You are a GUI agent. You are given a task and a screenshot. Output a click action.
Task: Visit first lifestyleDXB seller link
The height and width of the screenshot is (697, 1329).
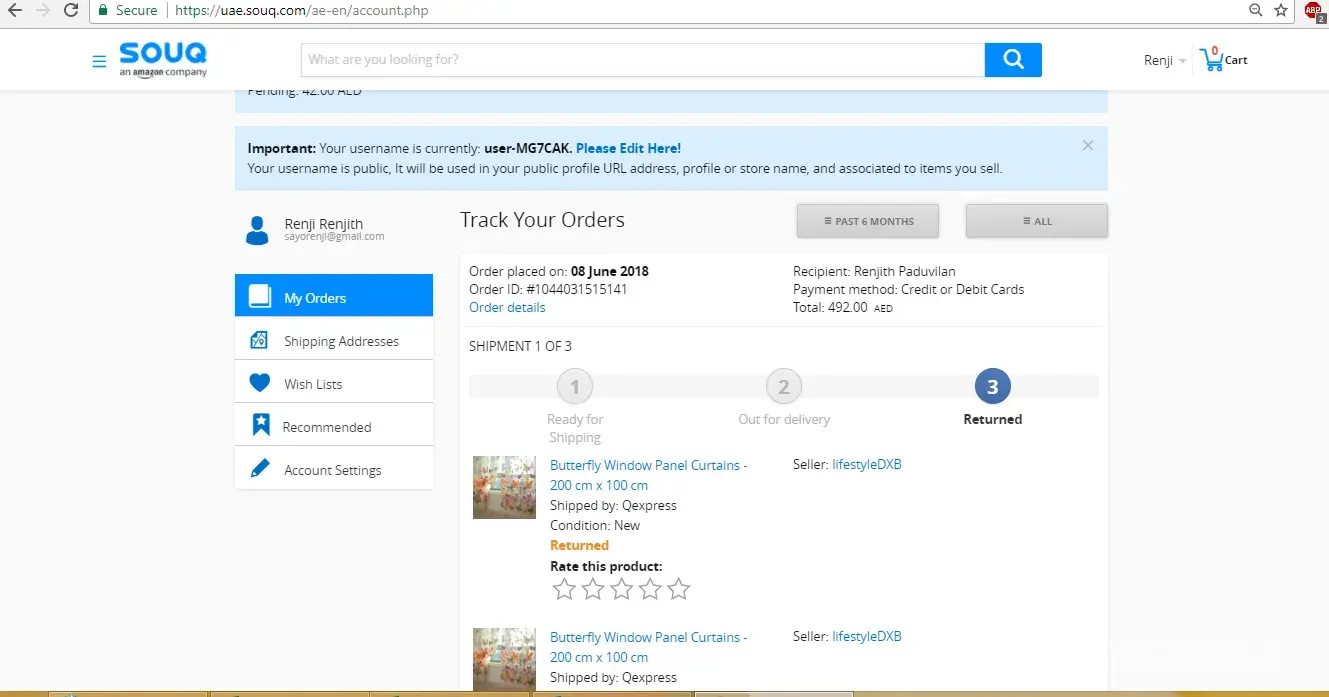pos(867,464)
